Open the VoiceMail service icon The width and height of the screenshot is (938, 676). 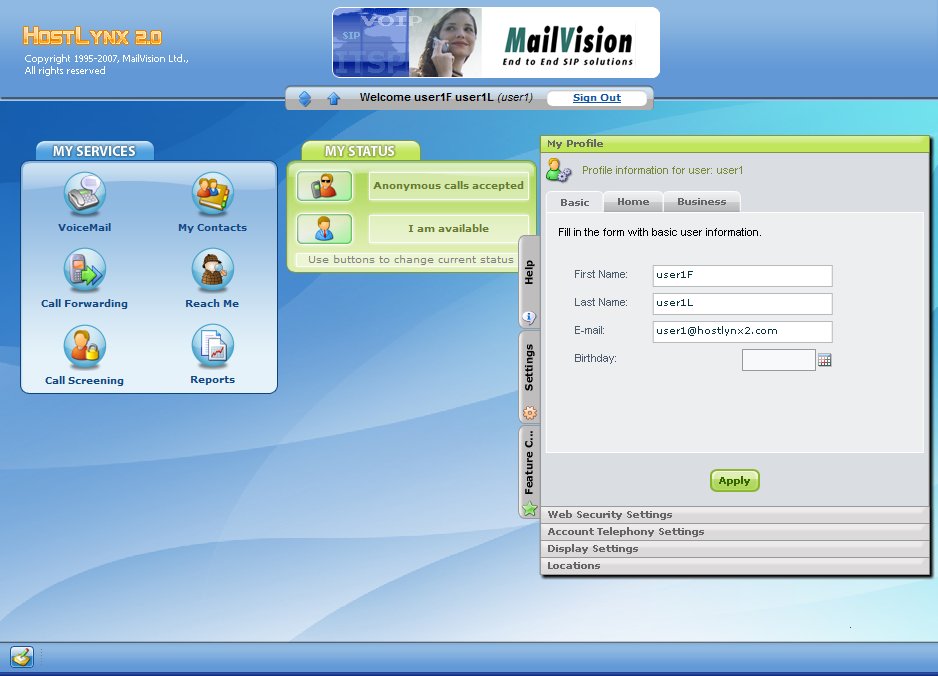click(x=85, y=194)
